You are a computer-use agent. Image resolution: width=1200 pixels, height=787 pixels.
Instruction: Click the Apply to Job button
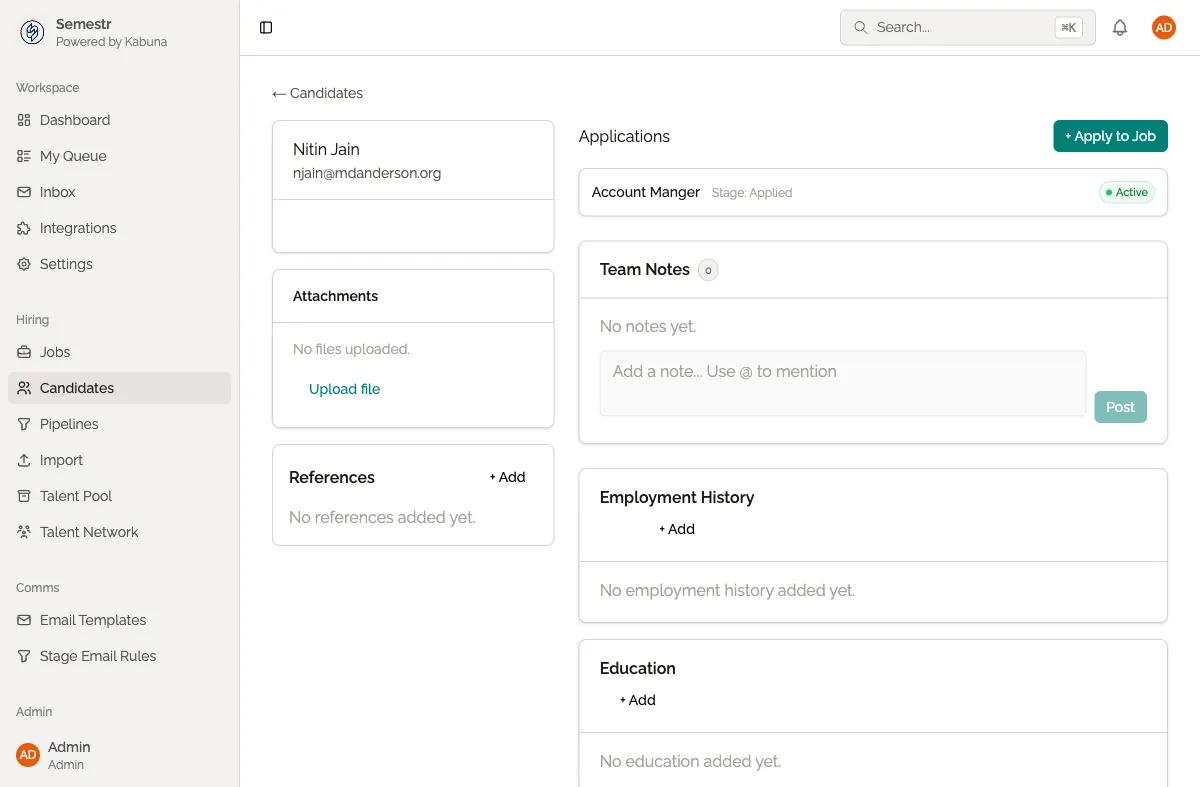tap(1110, 136)
